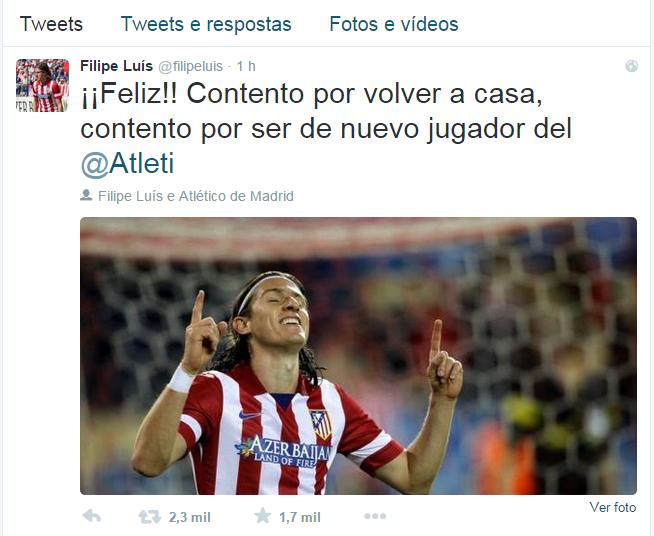Open more options via the three dots icon

pyautogui.click(x=375, y=516)
